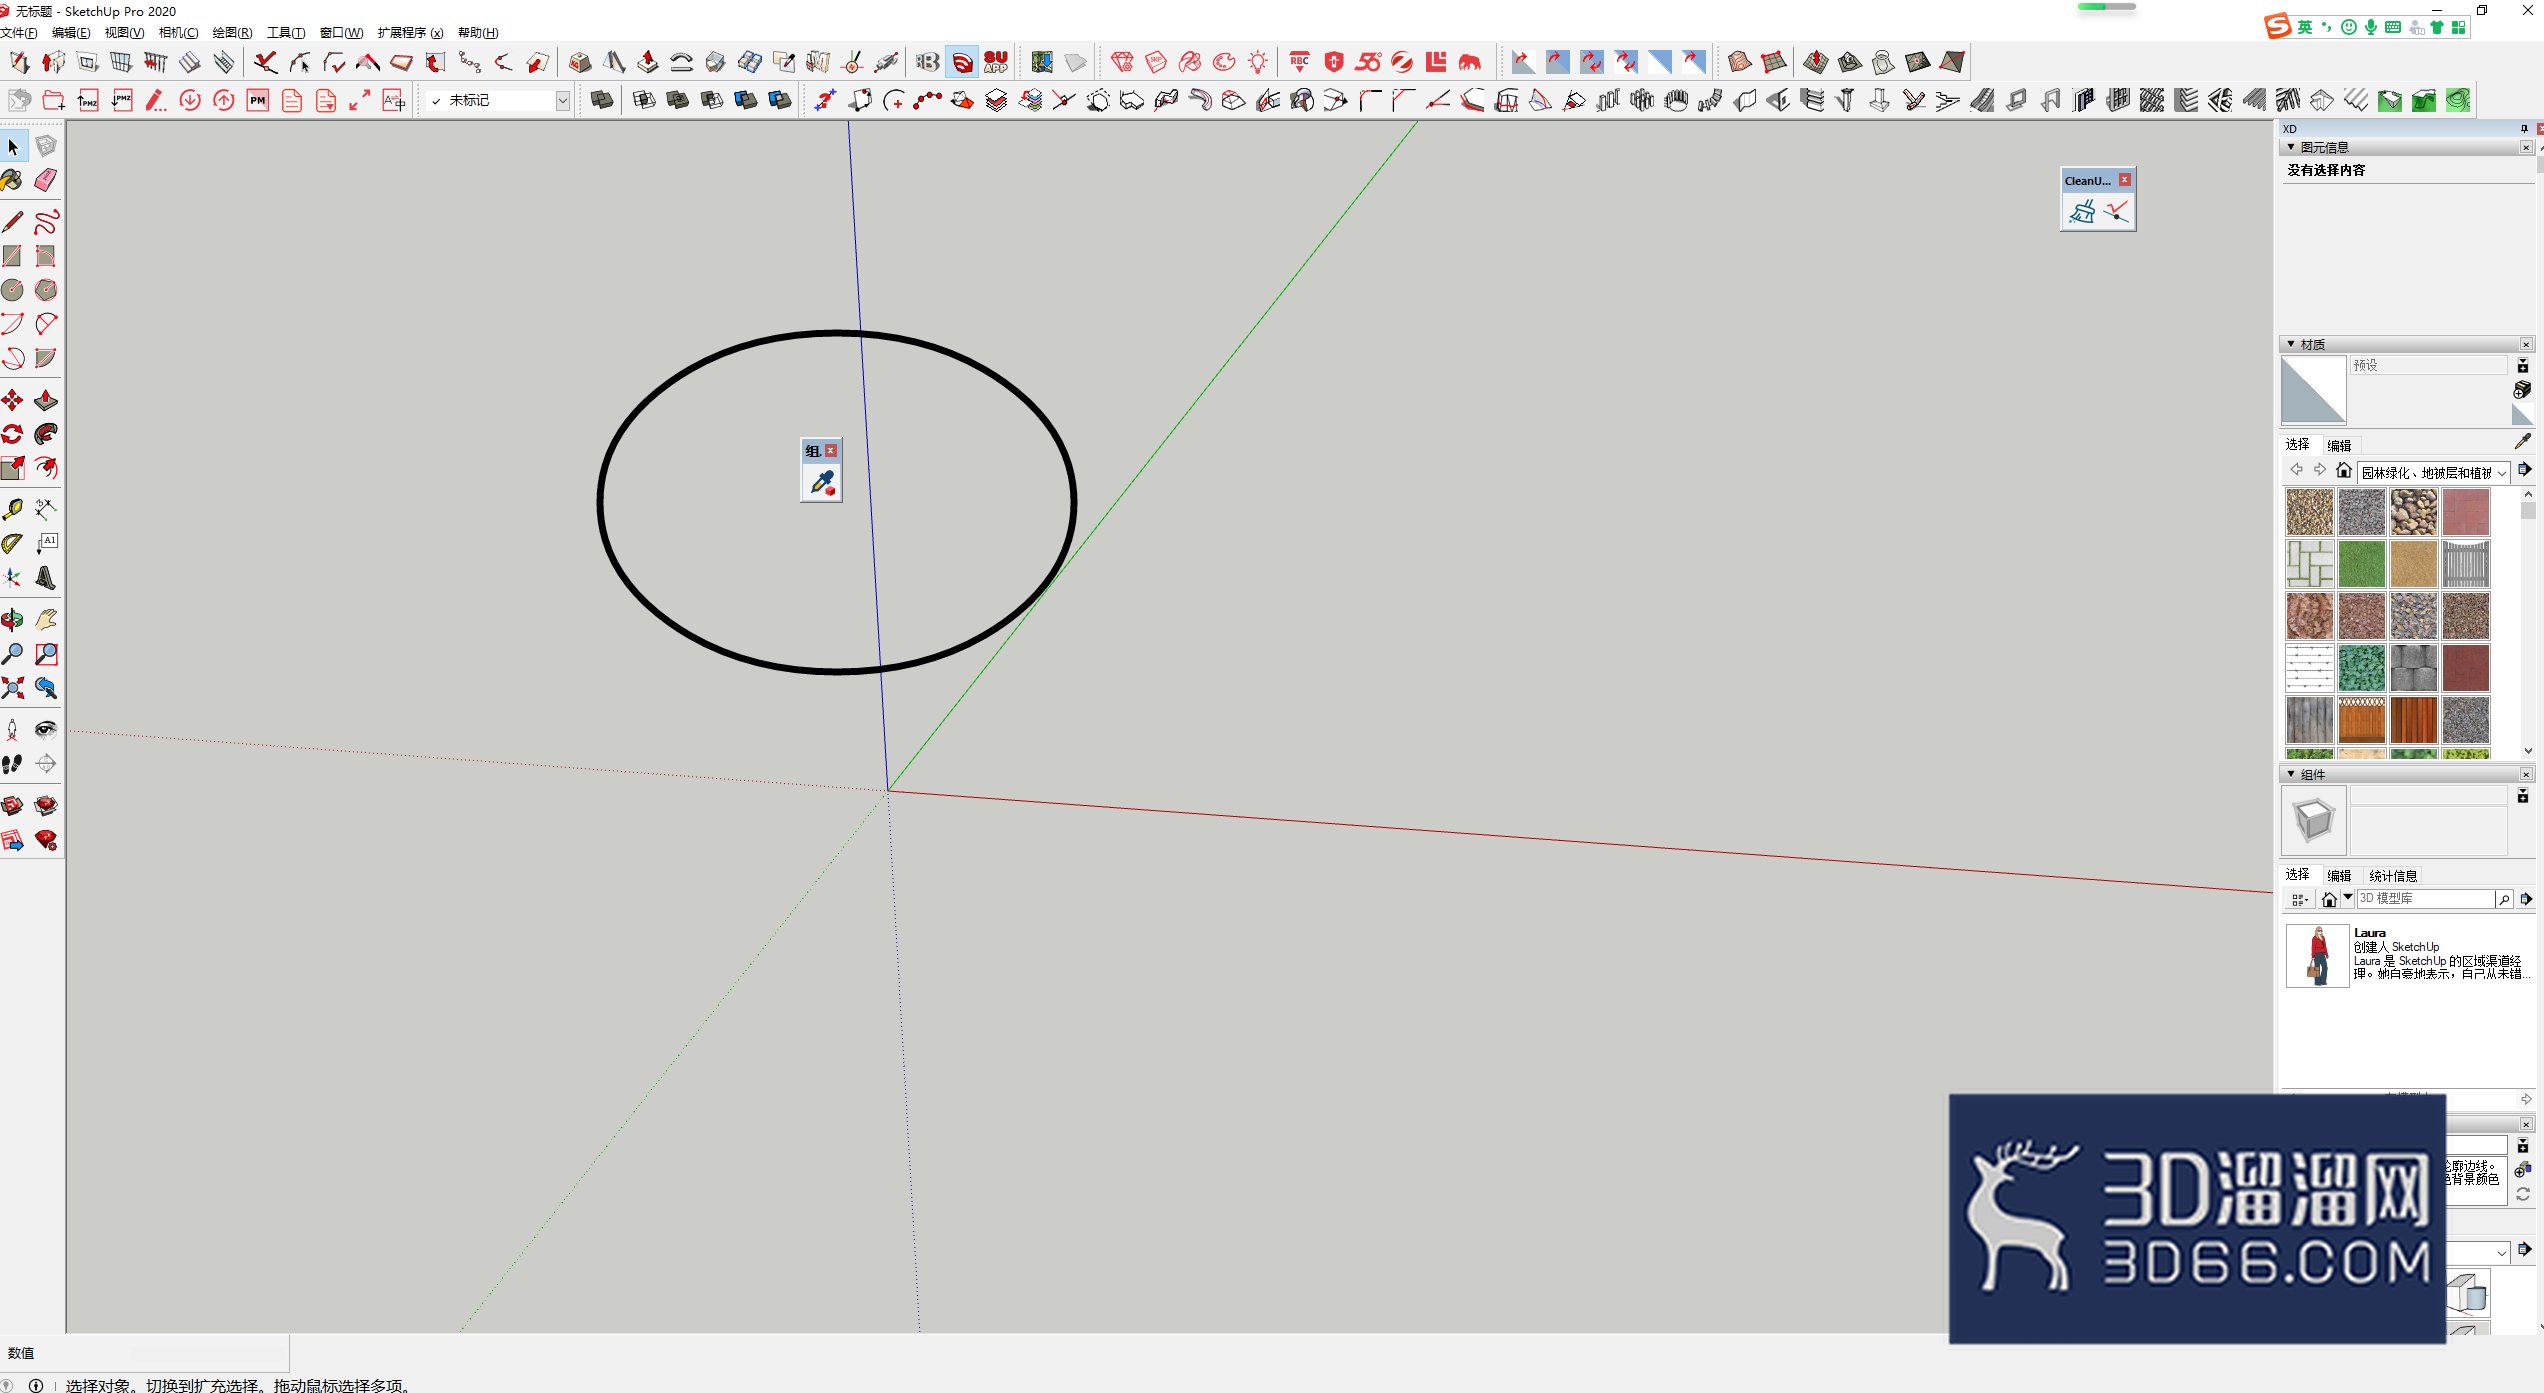The image size is (2544, 1393).
Task: Go to materials home collection
Action: (x=2343, y=470)
